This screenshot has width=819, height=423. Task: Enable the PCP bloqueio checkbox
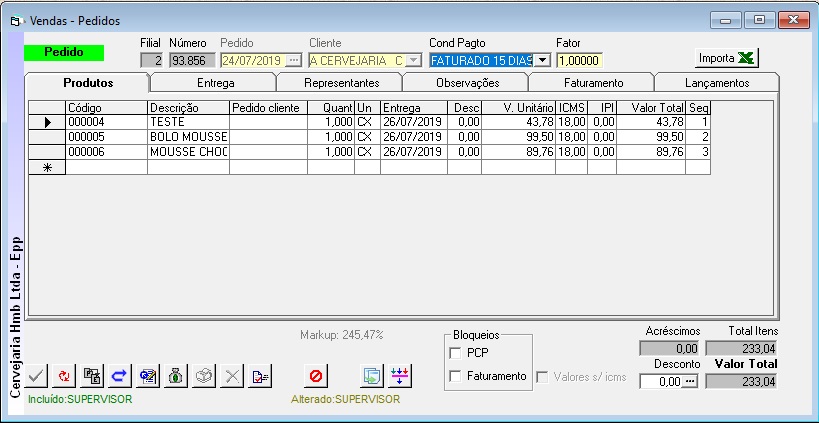[x=457, y=353]
